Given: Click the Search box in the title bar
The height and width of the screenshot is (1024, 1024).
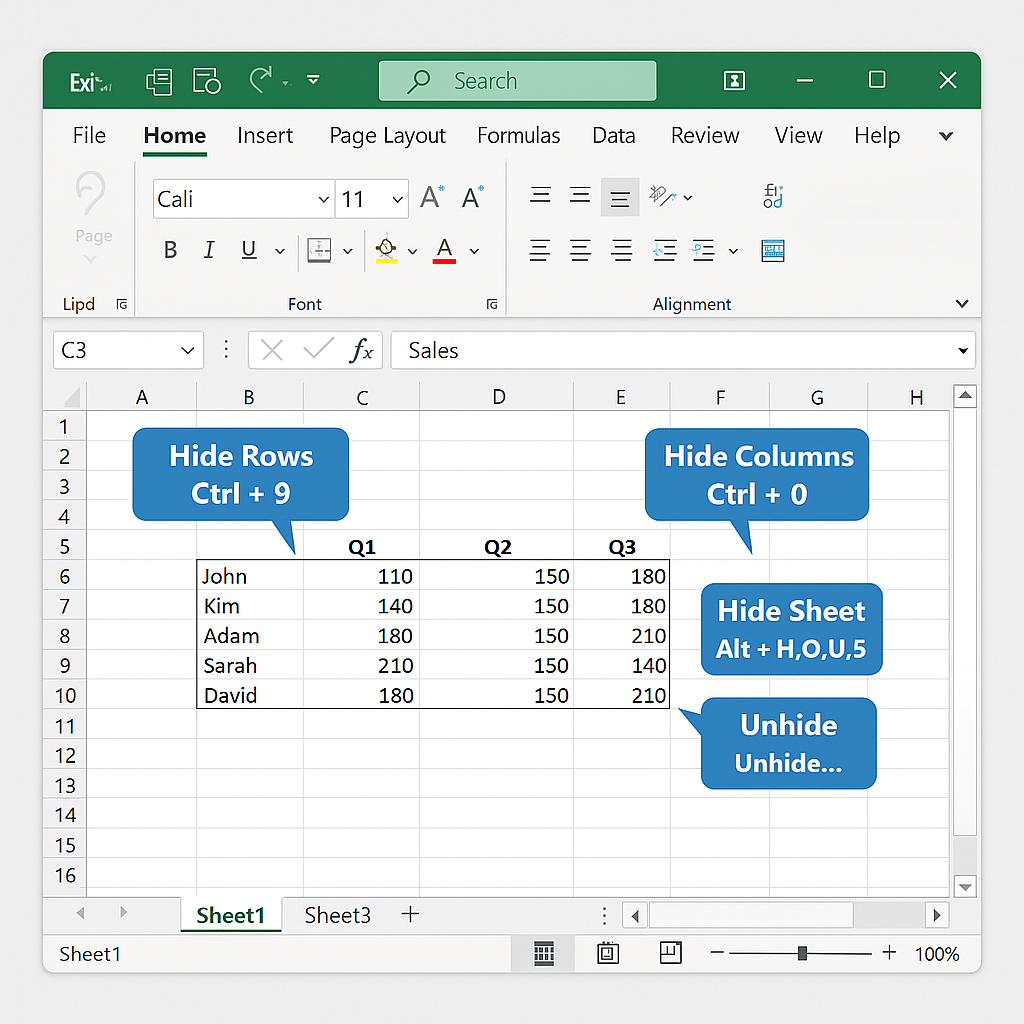Looking at the screenshot, I should tap(517, 81).
